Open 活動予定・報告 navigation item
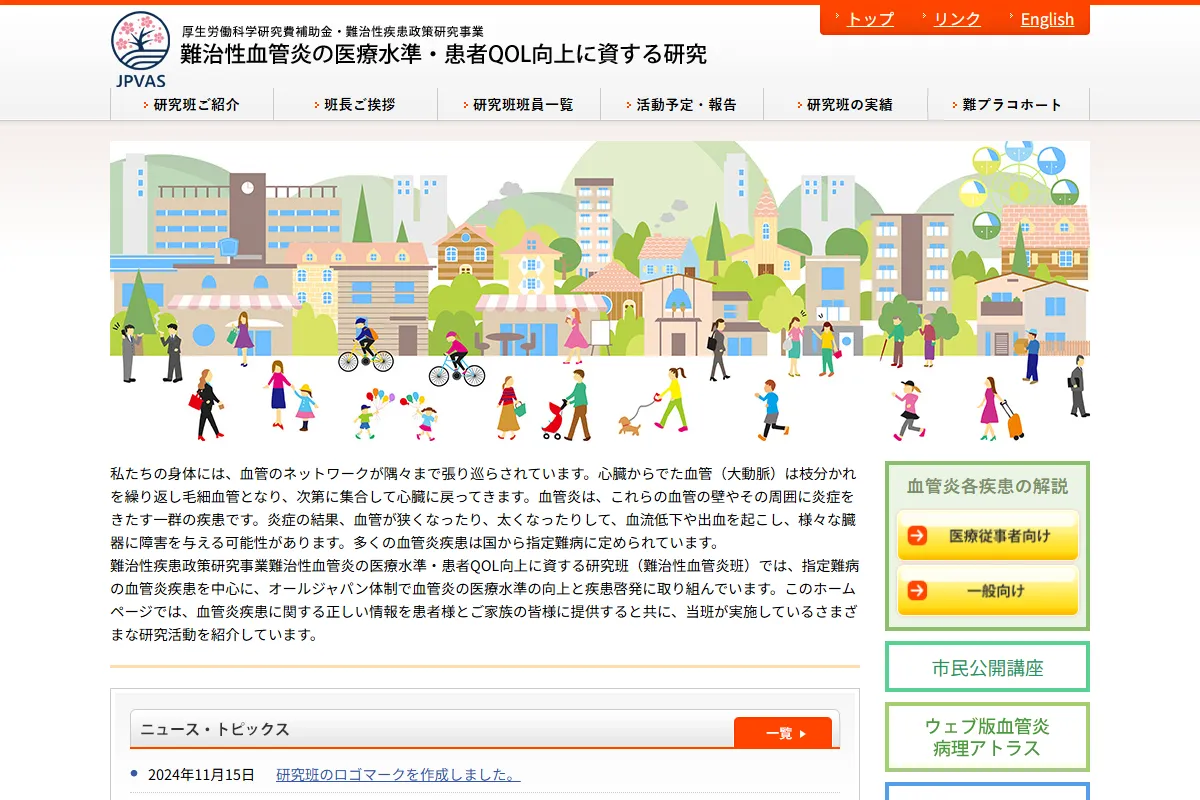Screen dimensions: 1200x800 coord(686,104)
